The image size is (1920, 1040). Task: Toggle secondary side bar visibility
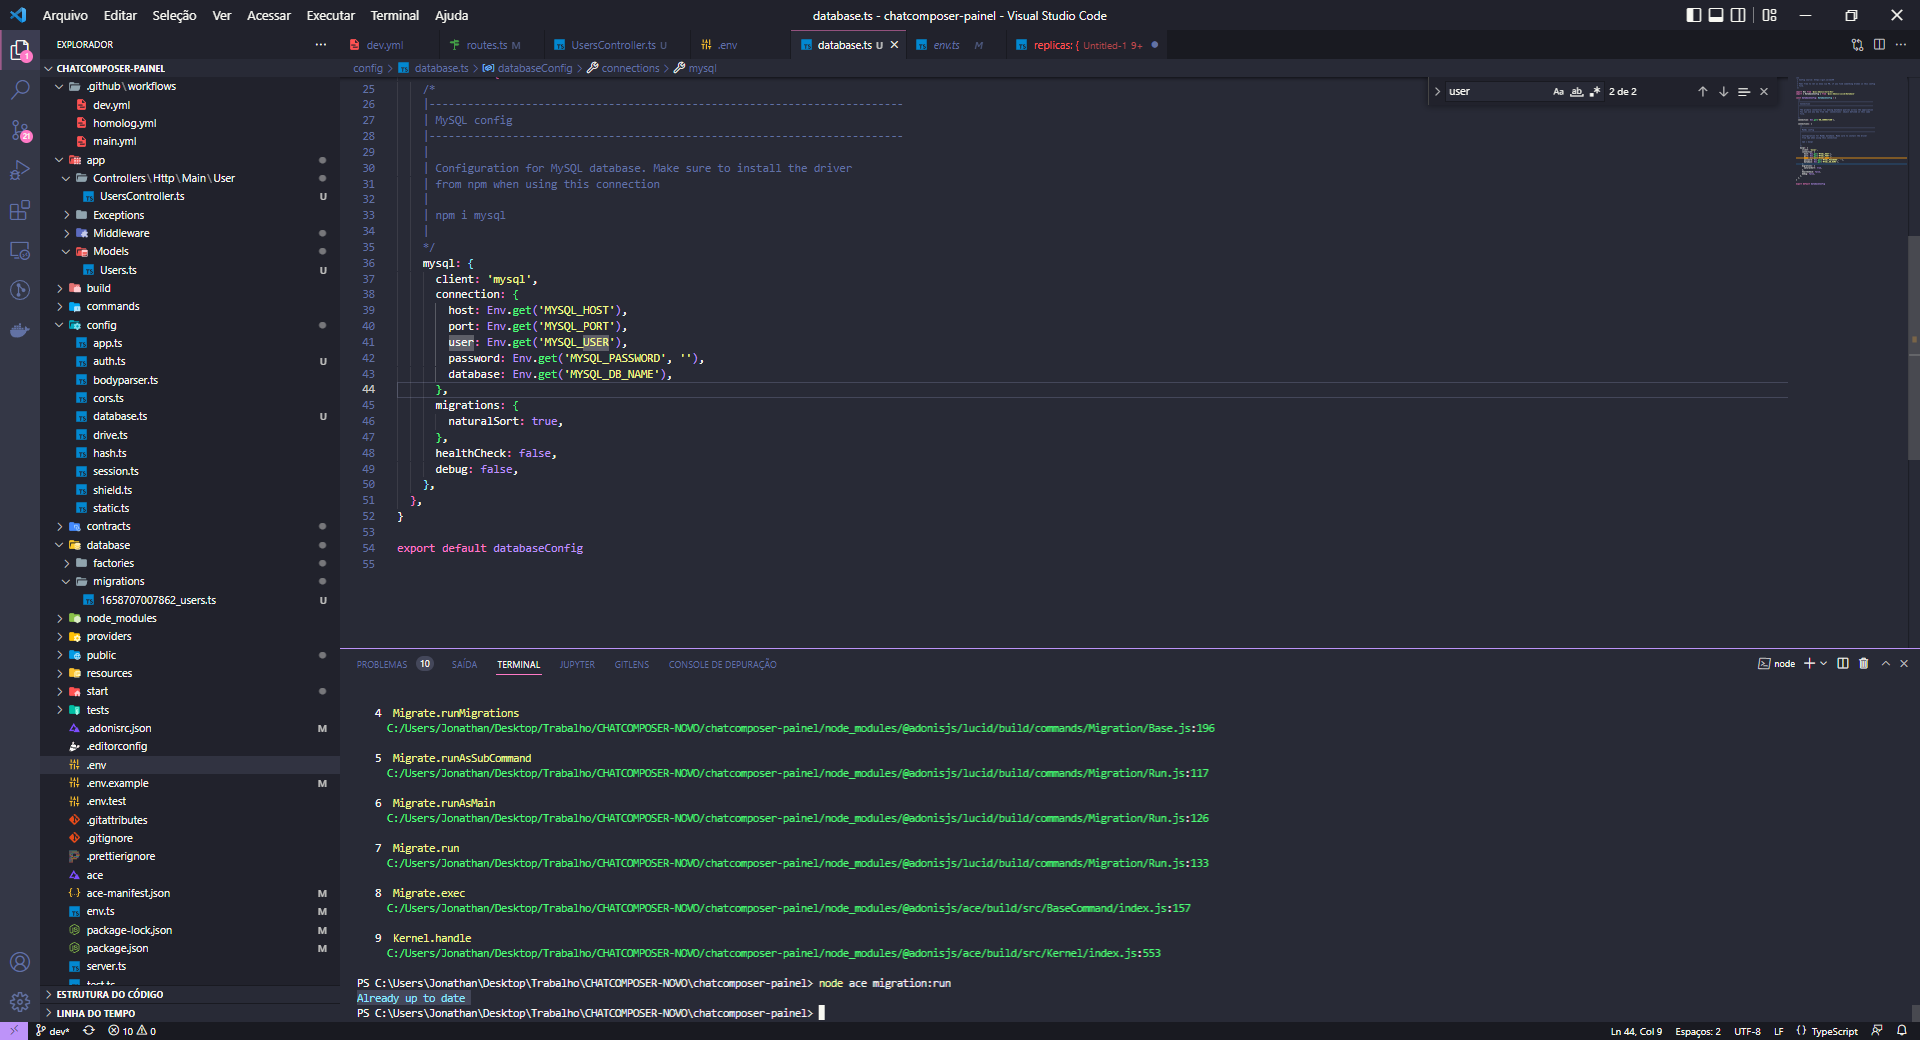pyautogui.click(x=1739, y=15)
